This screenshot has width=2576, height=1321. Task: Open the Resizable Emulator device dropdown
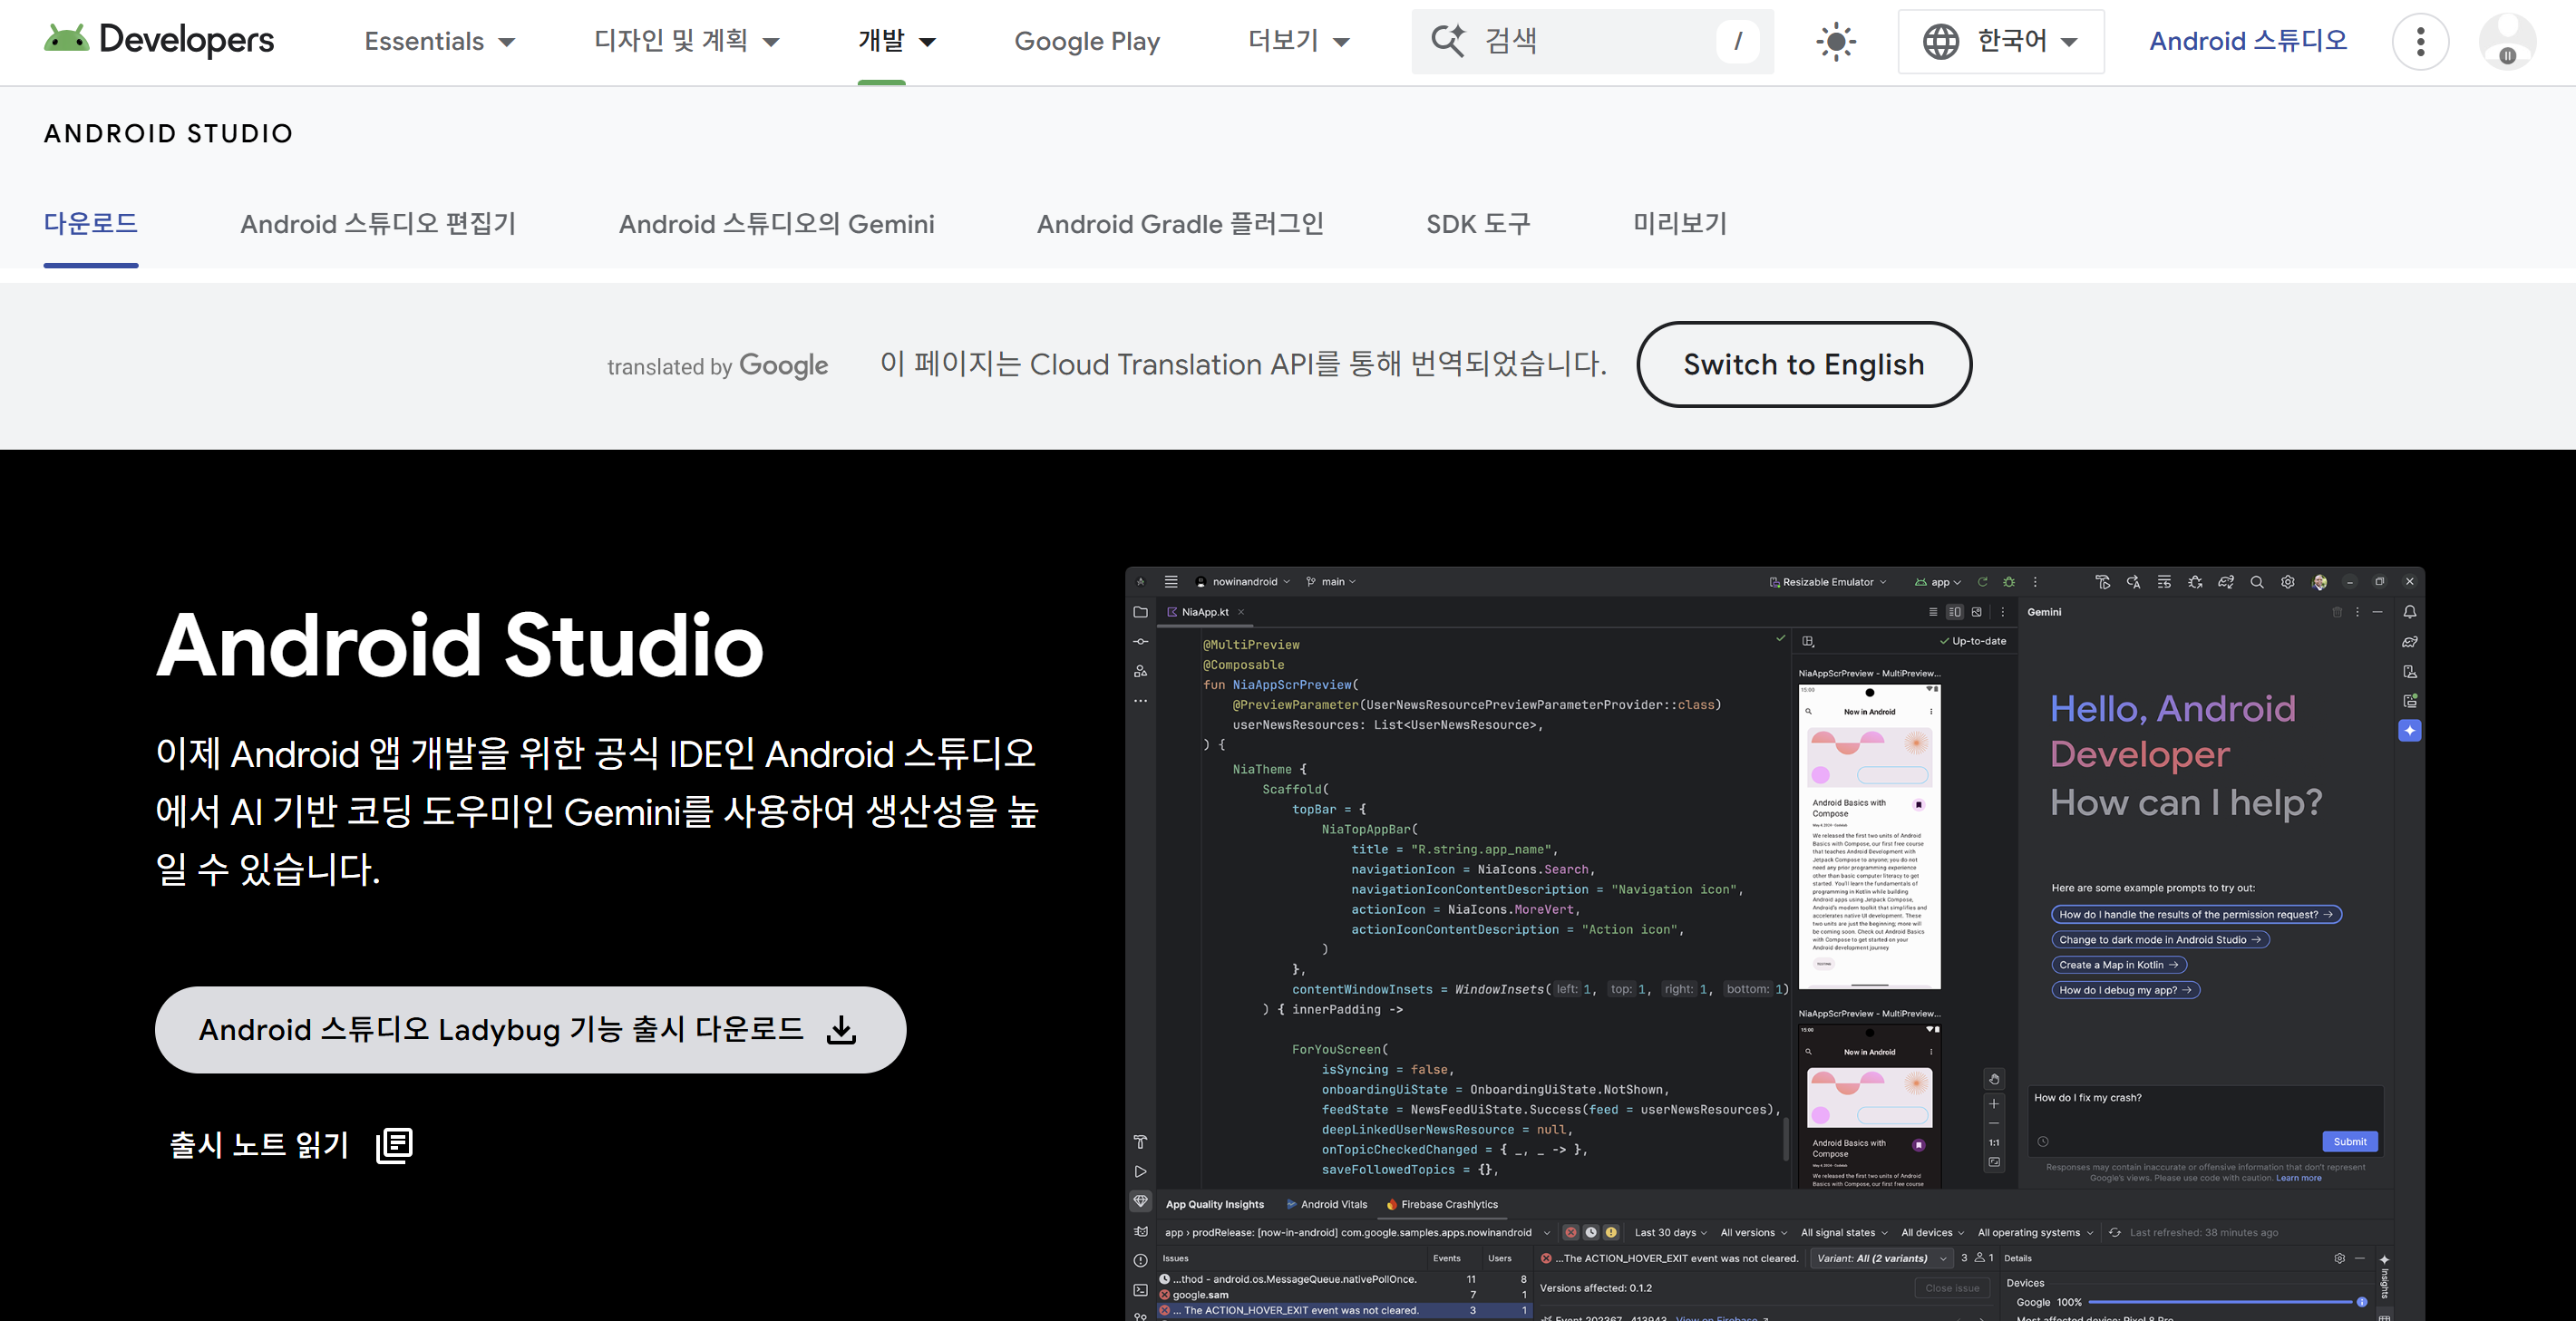point(1828,582)
